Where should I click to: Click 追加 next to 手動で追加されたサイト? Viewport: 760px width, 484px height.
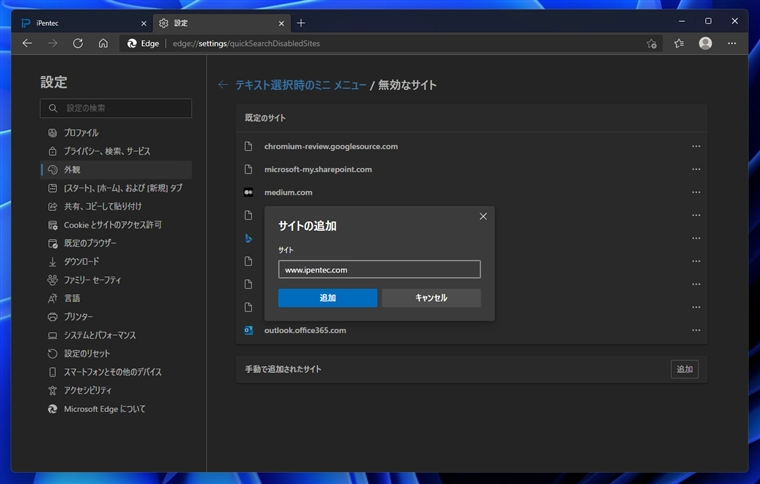point(684,369)
